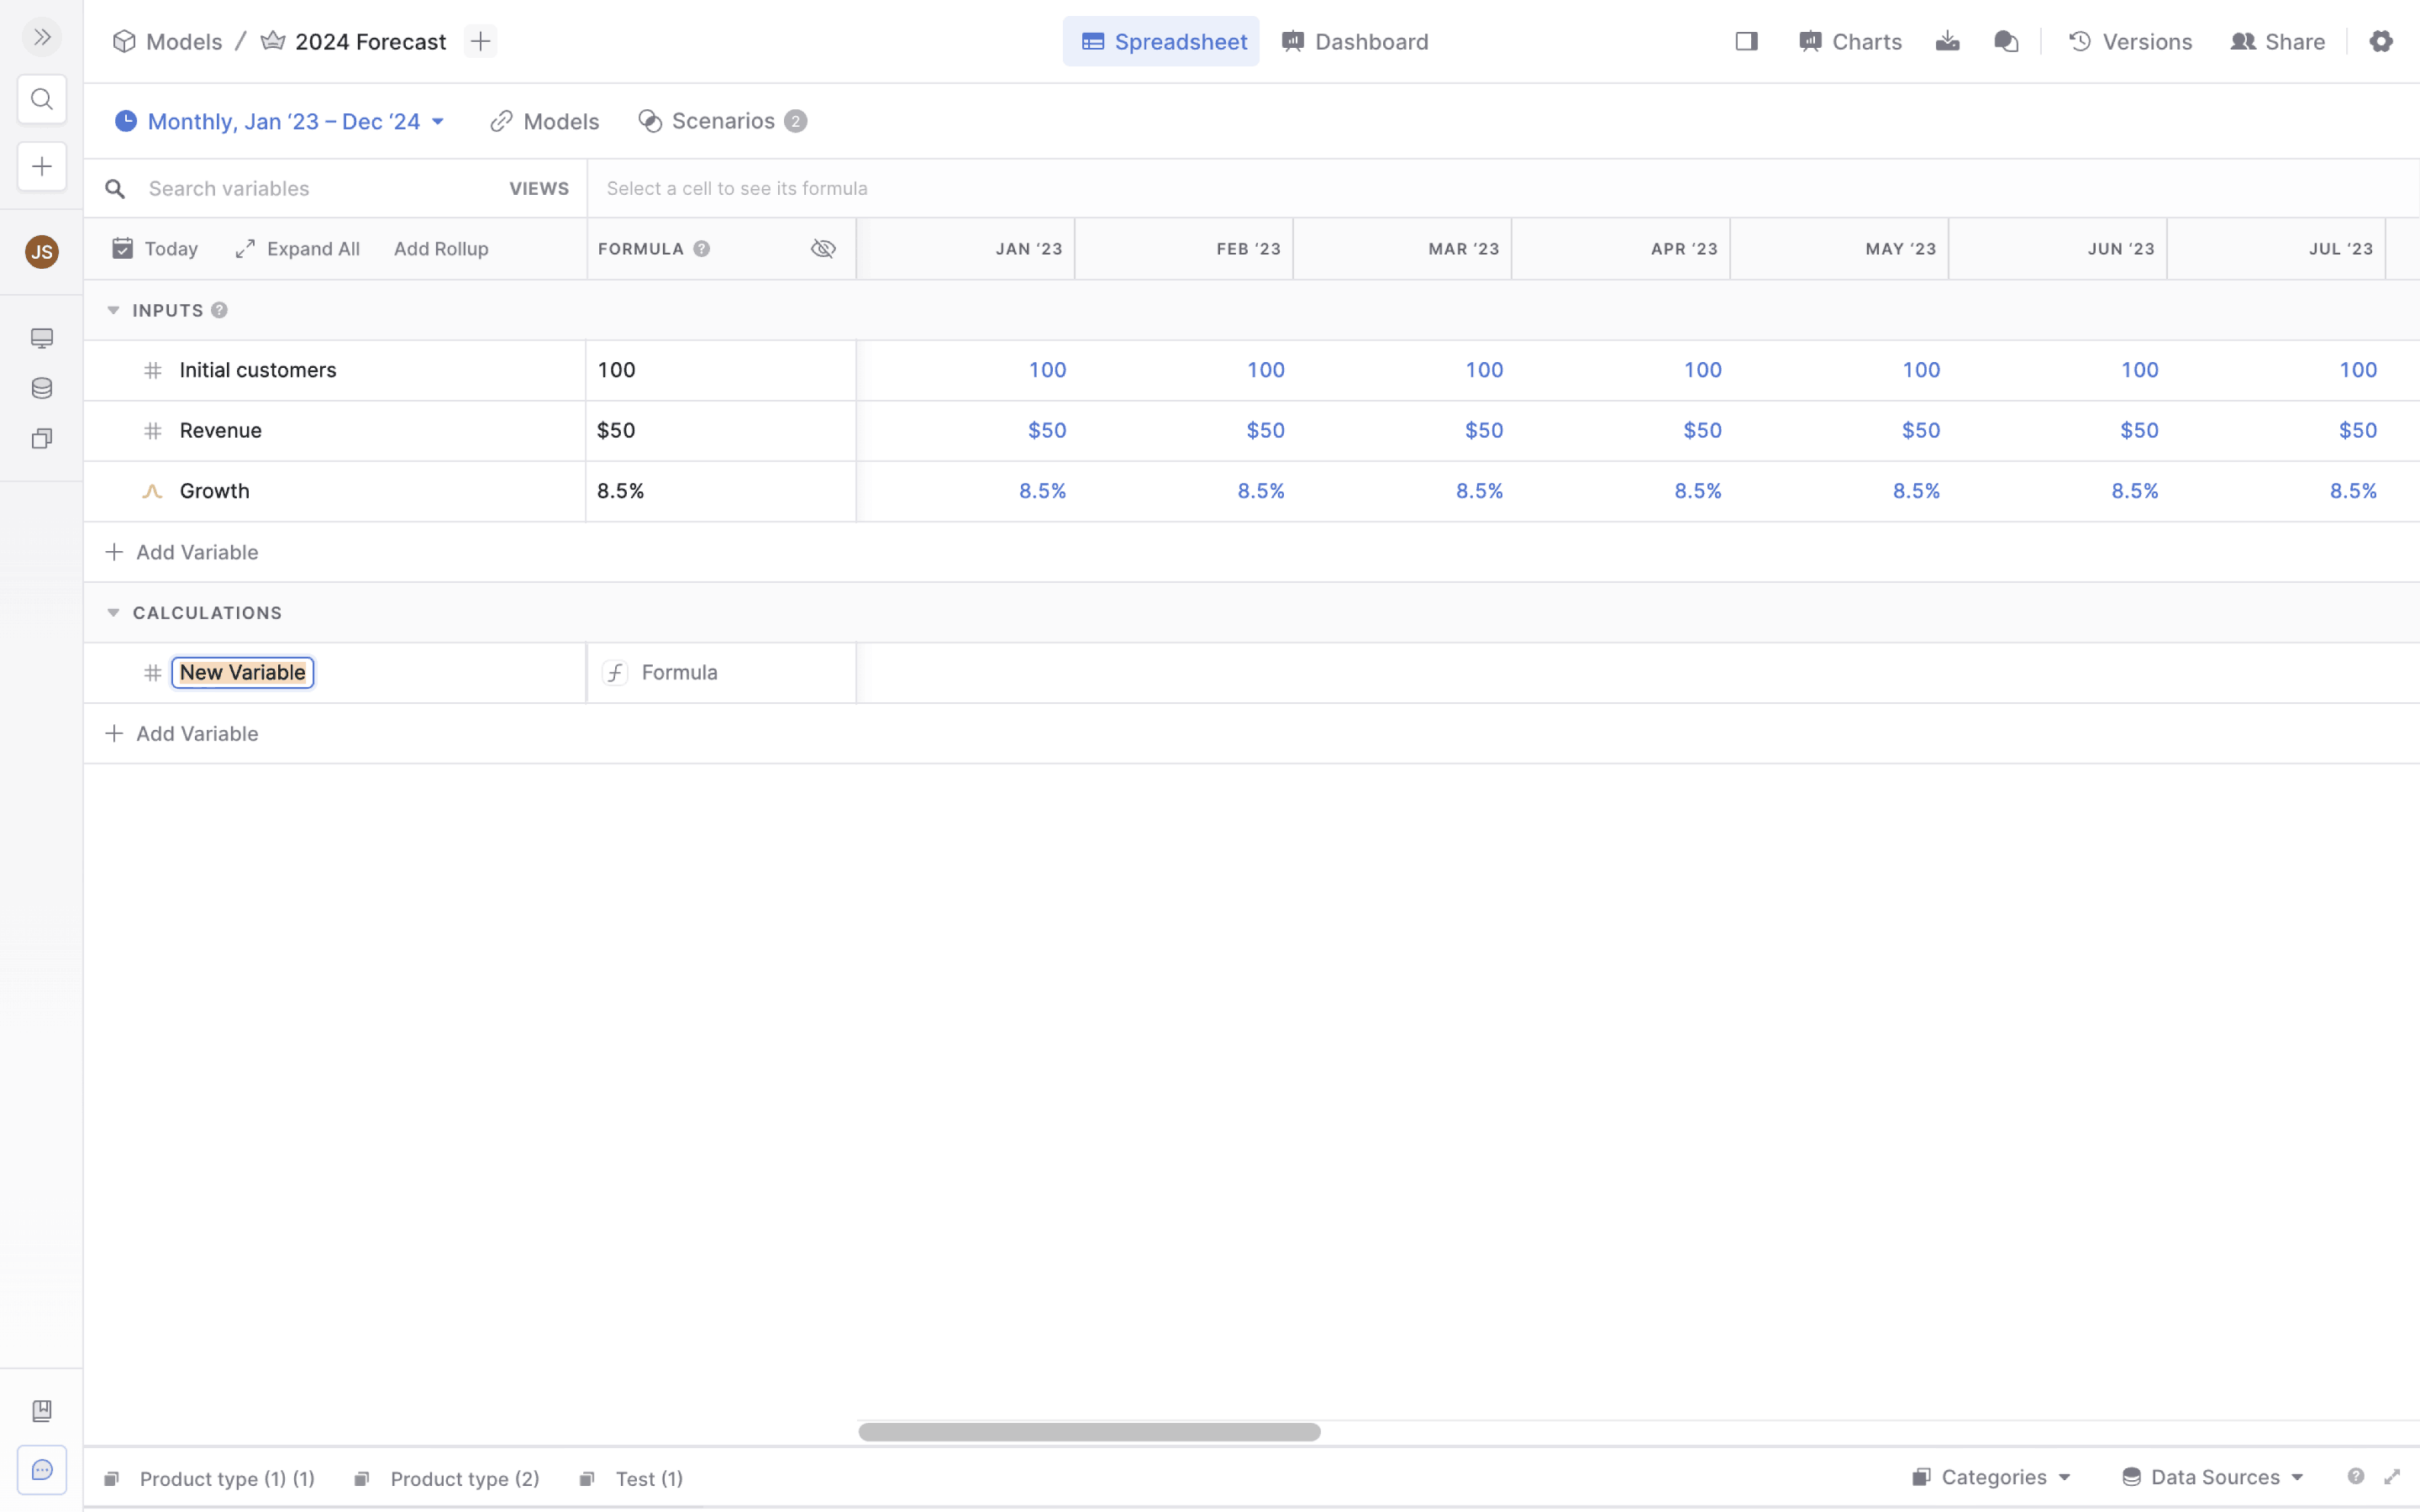Open the Product type (1) (1) tab
This screenshot has height=1512, width=2420.
[x=210, y=1478]
